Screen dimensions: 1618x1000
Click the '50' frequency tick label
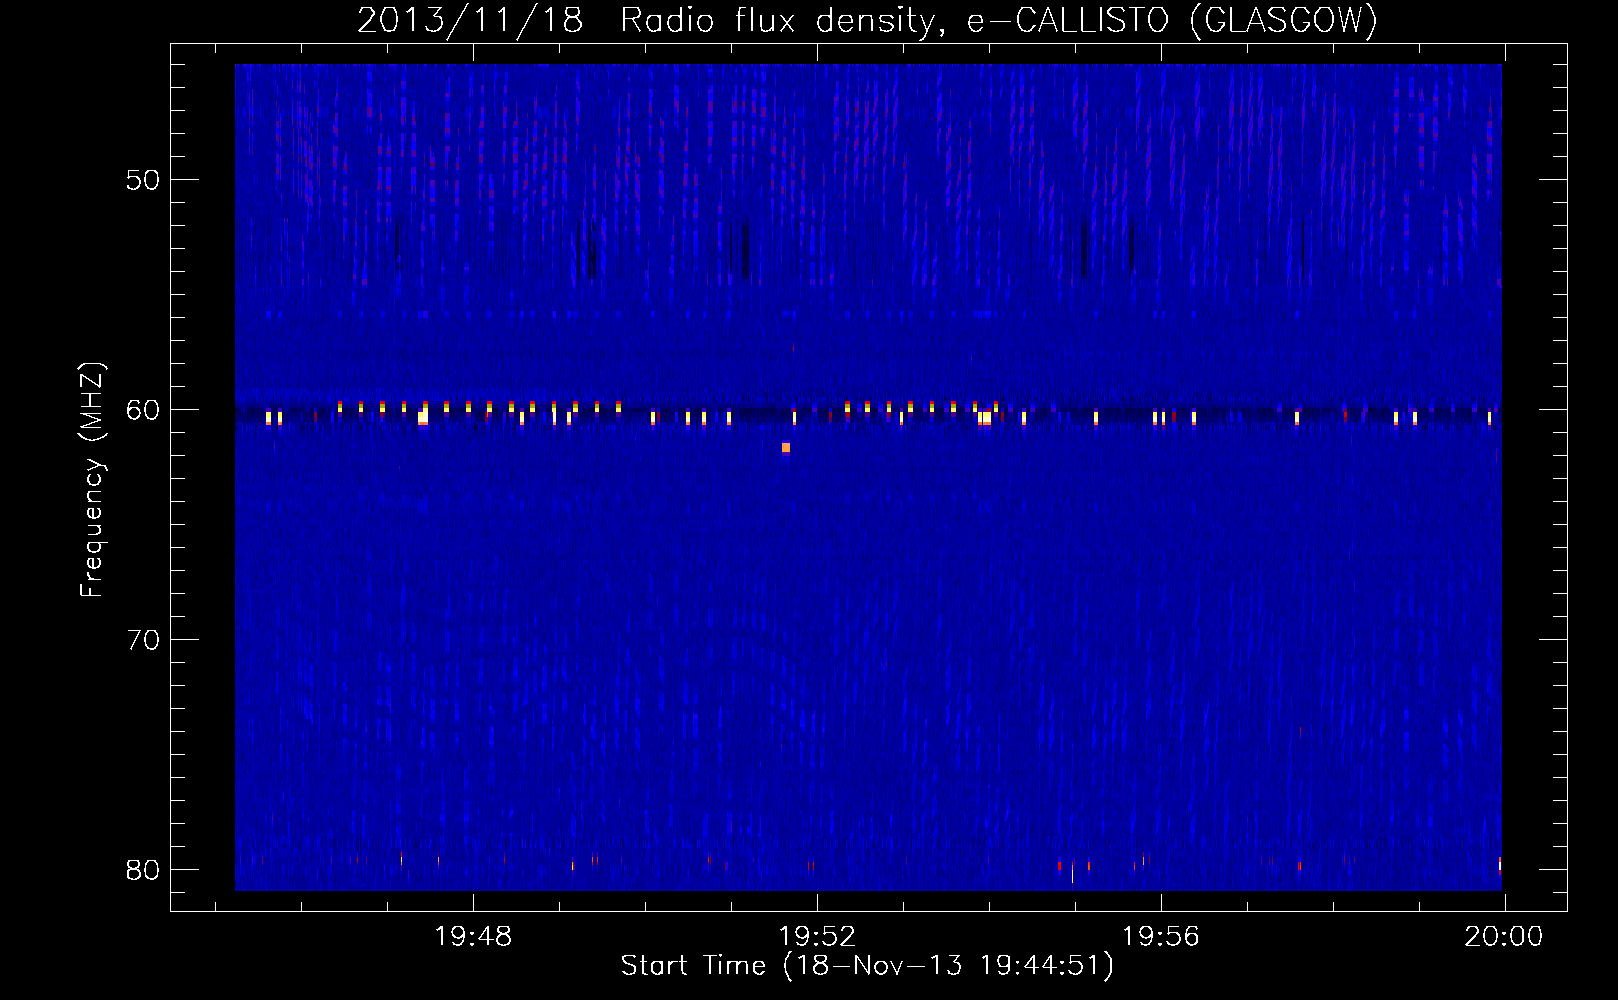tap(143, 180)
